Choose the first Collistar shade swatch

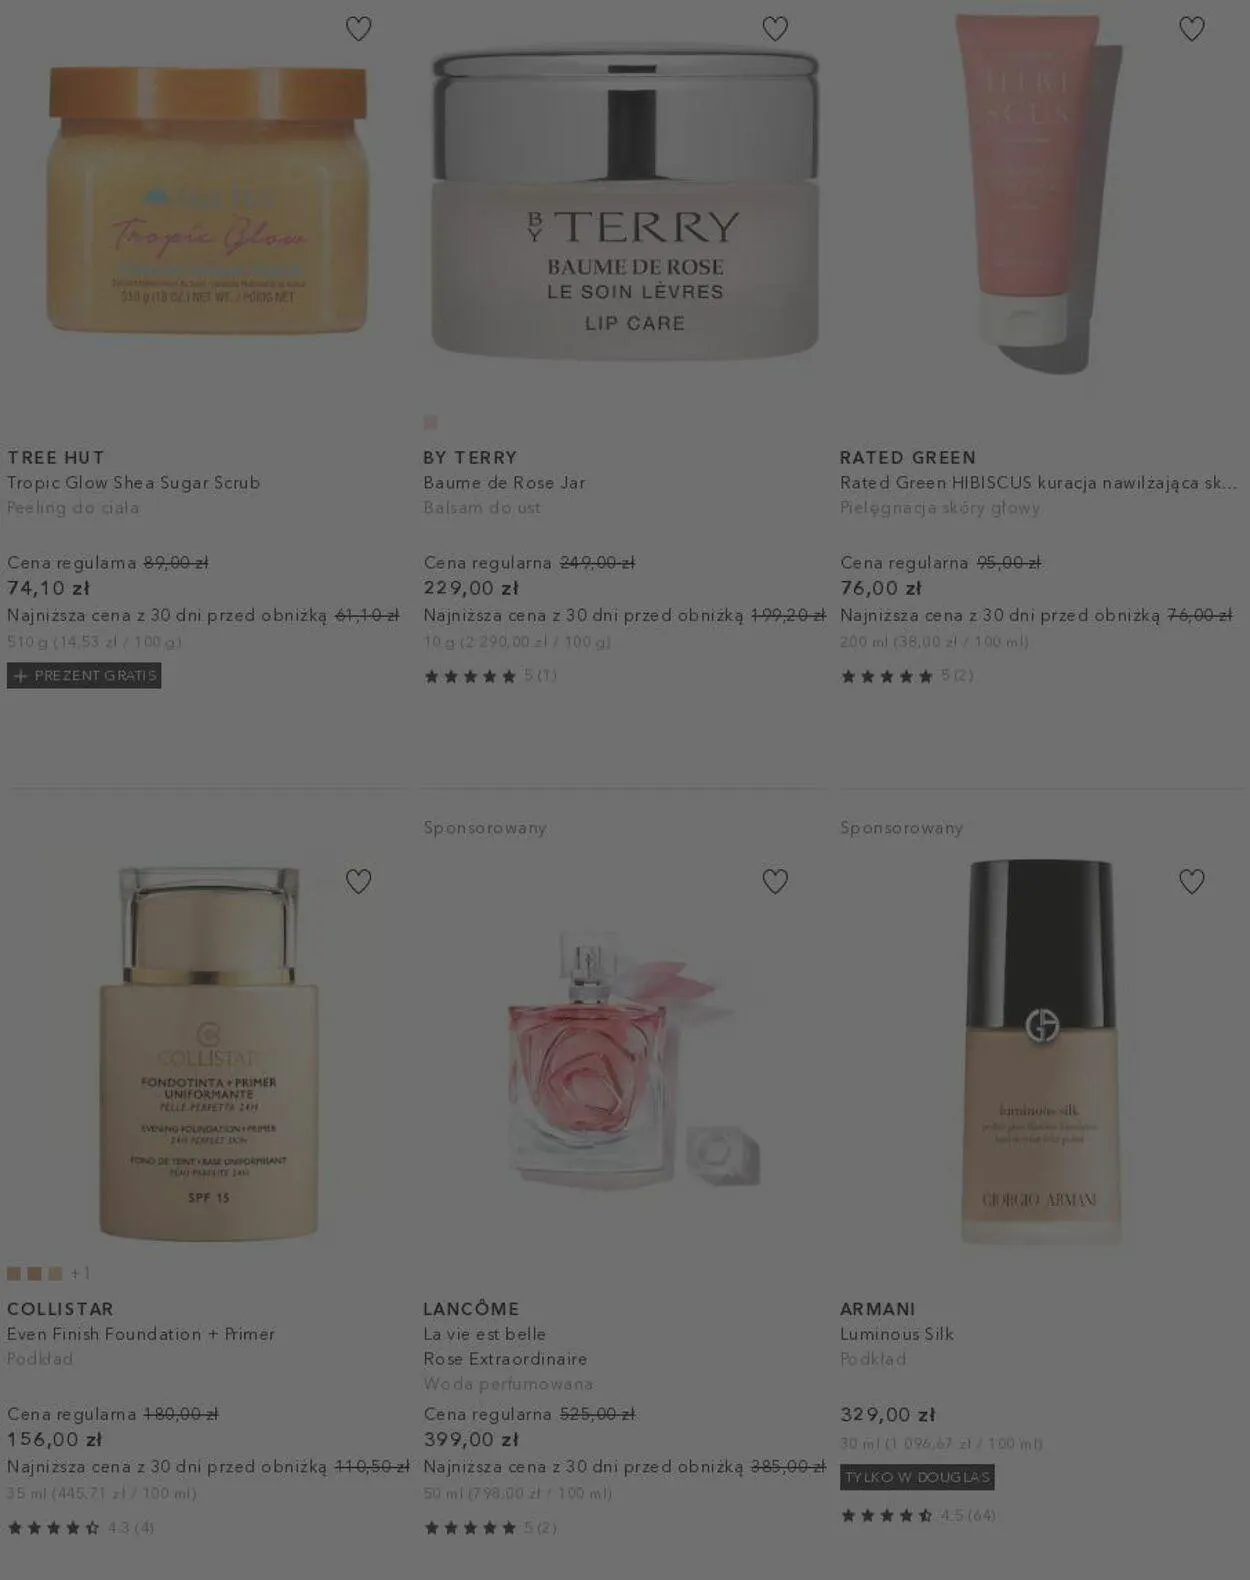pos(14,1273)
